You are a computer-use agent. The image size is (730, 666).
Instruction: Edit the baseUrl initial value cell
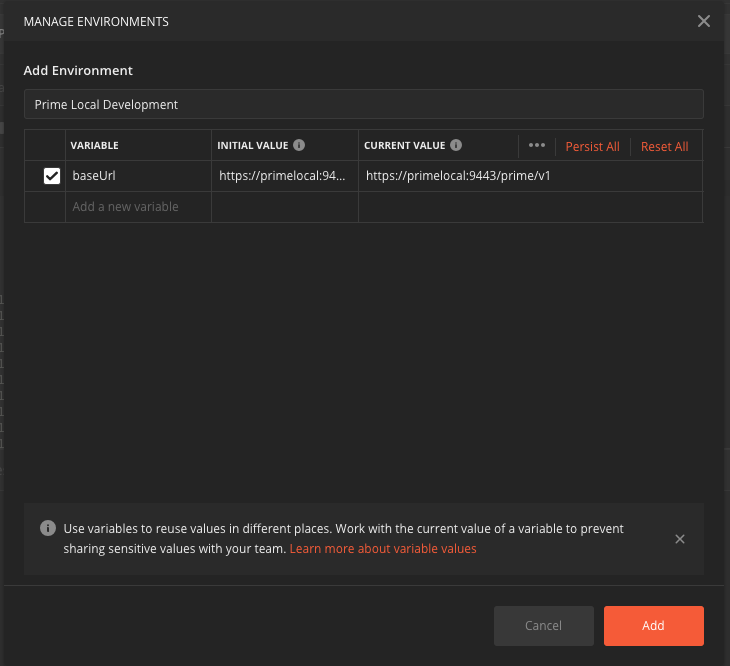(284, 176)
